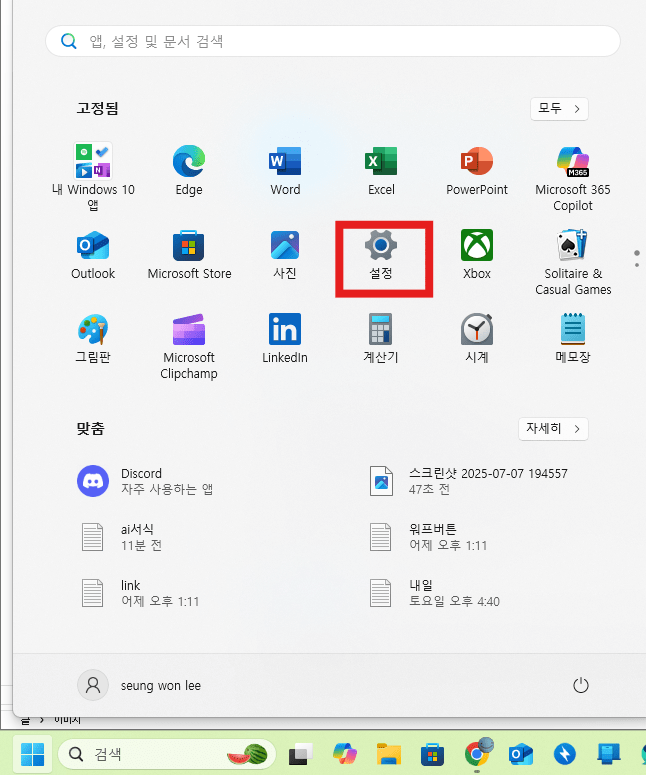Open the 사진 (Photos) app
Viewport: 646px width, 775px height.
click(285, 255)
